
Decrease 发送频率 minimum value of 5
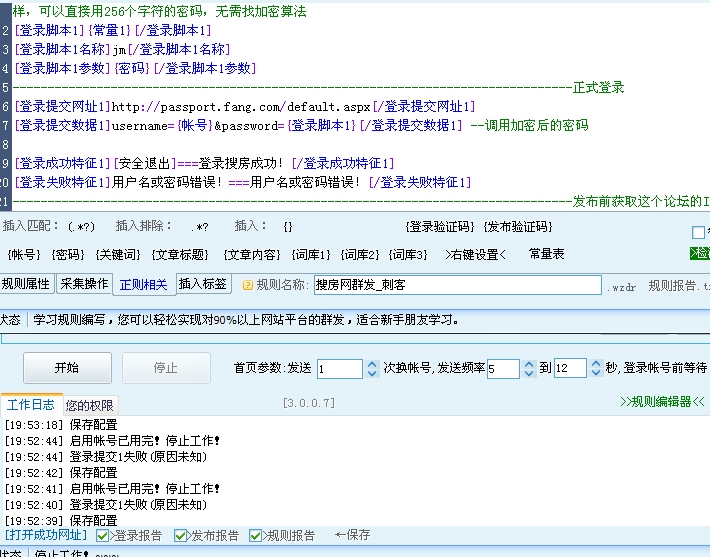529,373
